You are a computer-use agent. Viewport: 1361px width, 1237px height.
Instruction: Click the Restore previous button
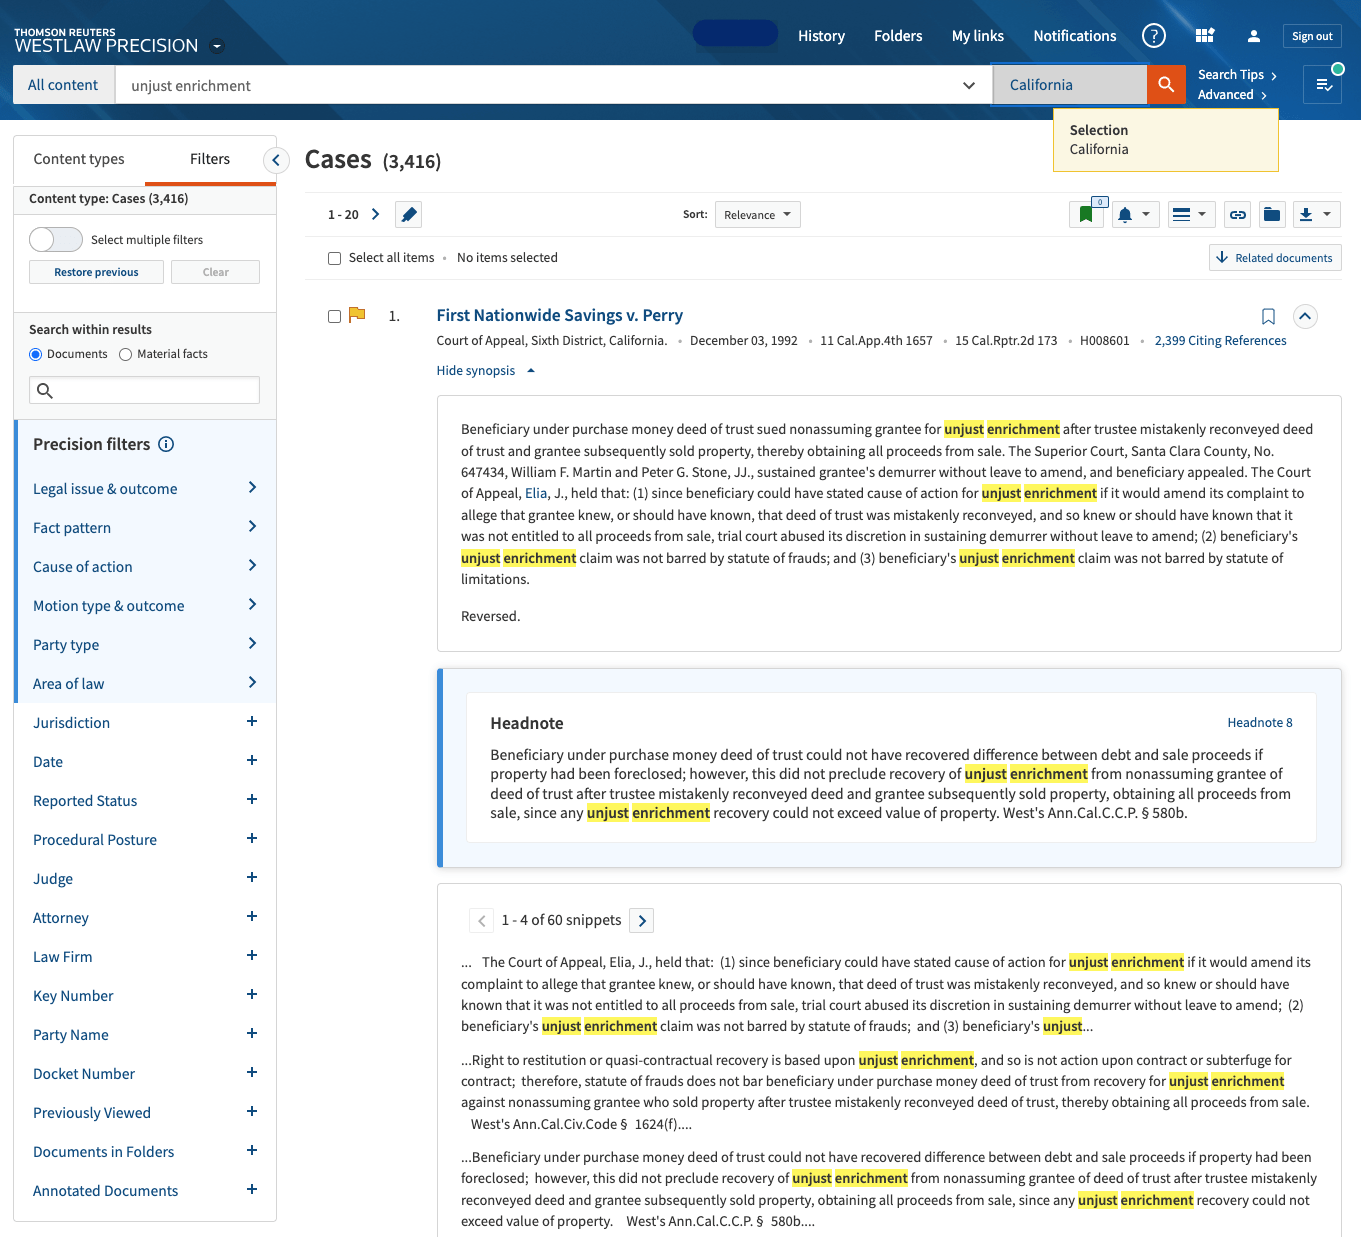tap(96, 272)
